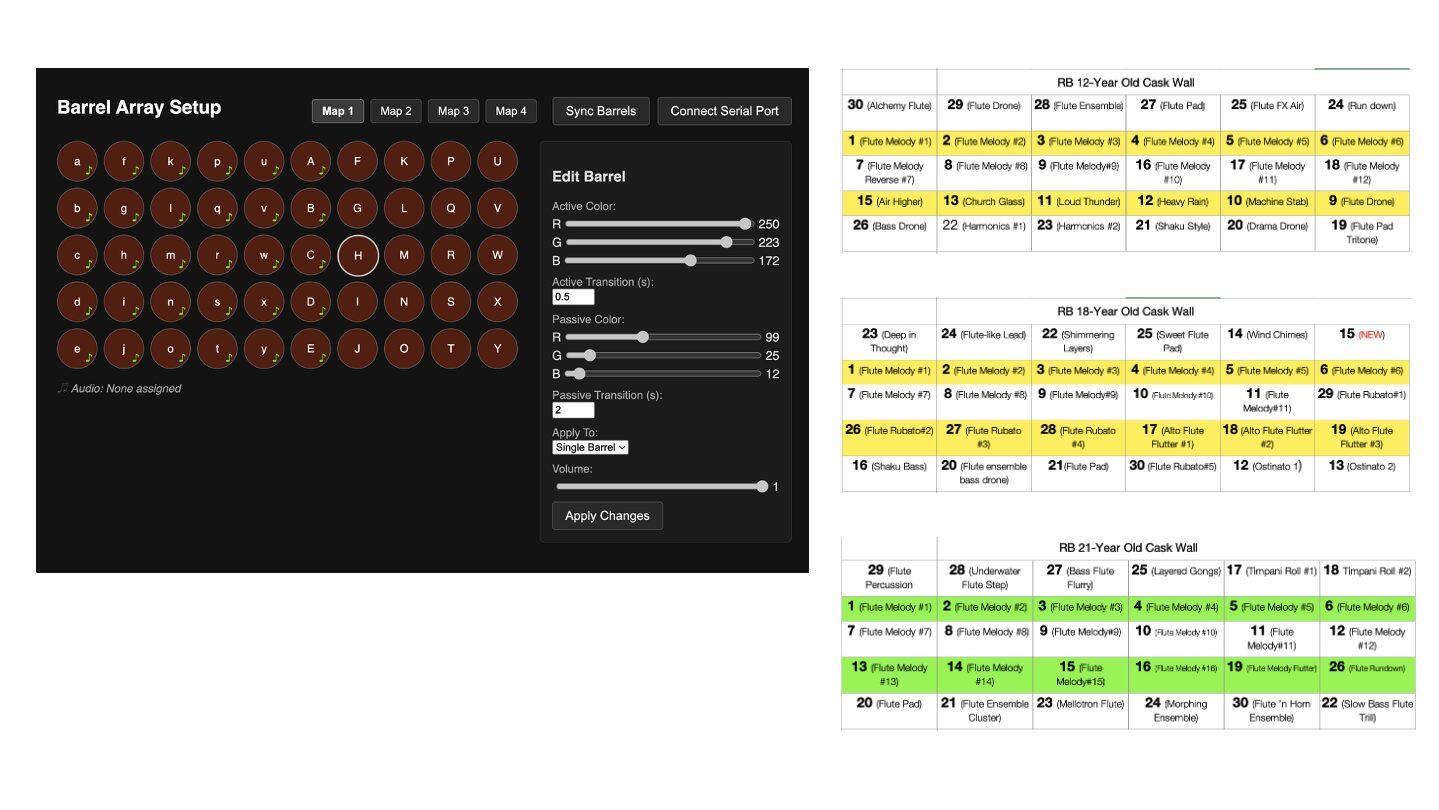Choose barrel 'U' at top right
Image resolution: width=1439 pixels, height=810 pixels.
point(497,161)
